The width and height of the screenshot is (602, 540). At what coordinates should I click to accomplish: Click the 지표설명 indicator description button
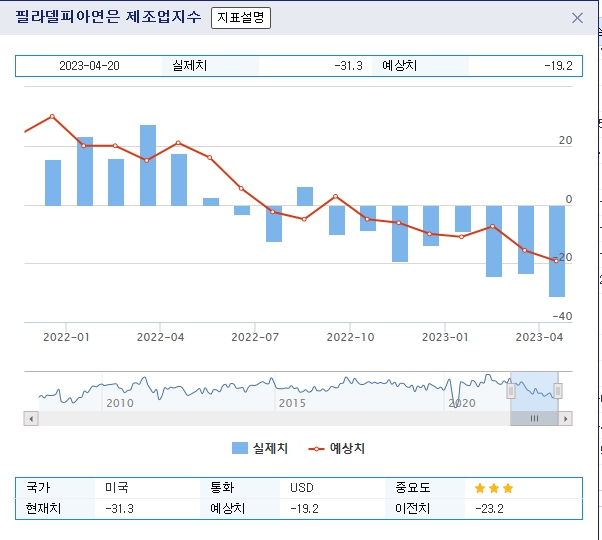[x=241, y=18]
